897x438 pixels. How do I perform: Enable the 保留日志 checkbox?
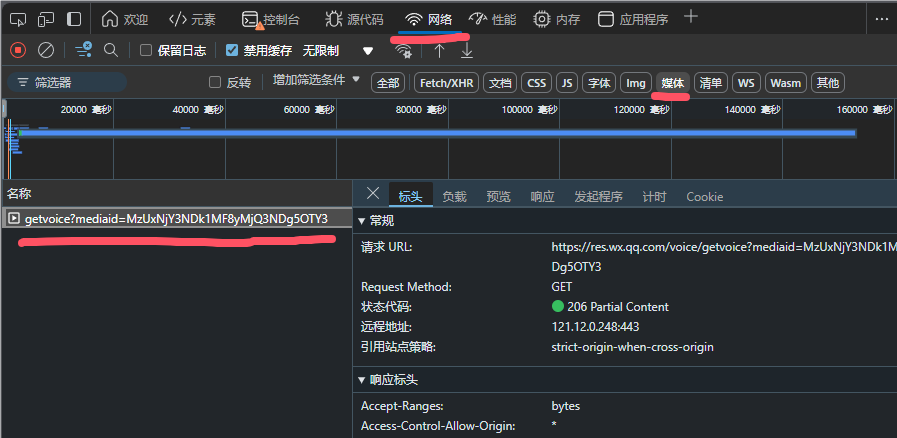click(x=146, y=50)
